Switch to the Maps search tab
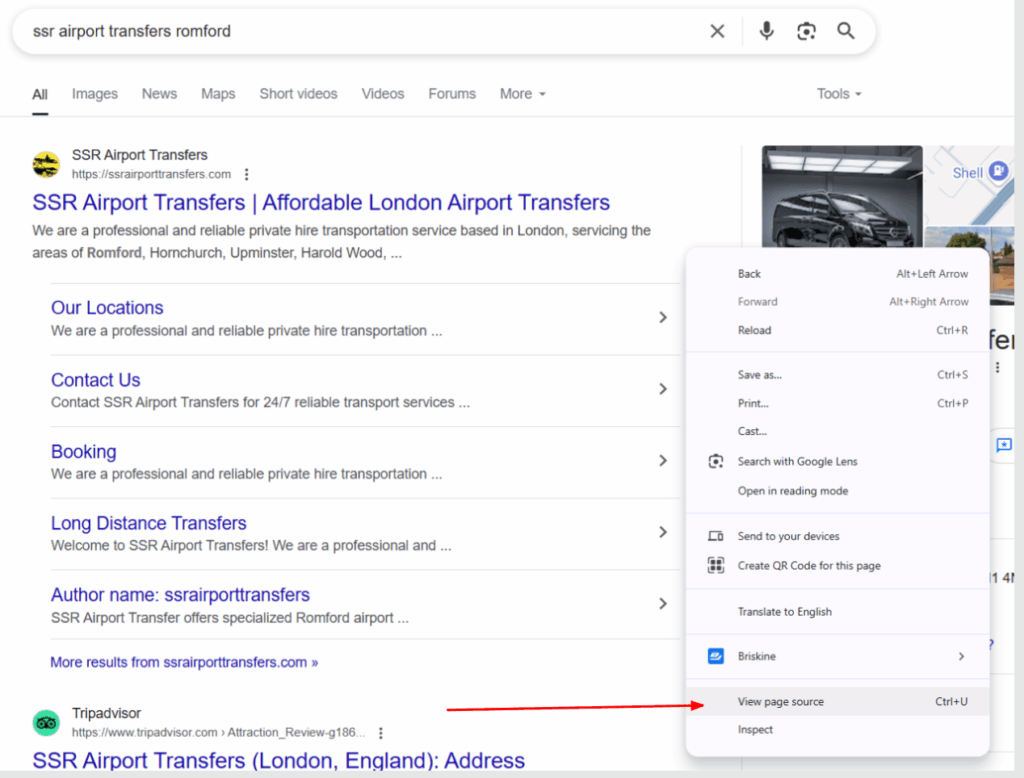 [x=218, y=94]
